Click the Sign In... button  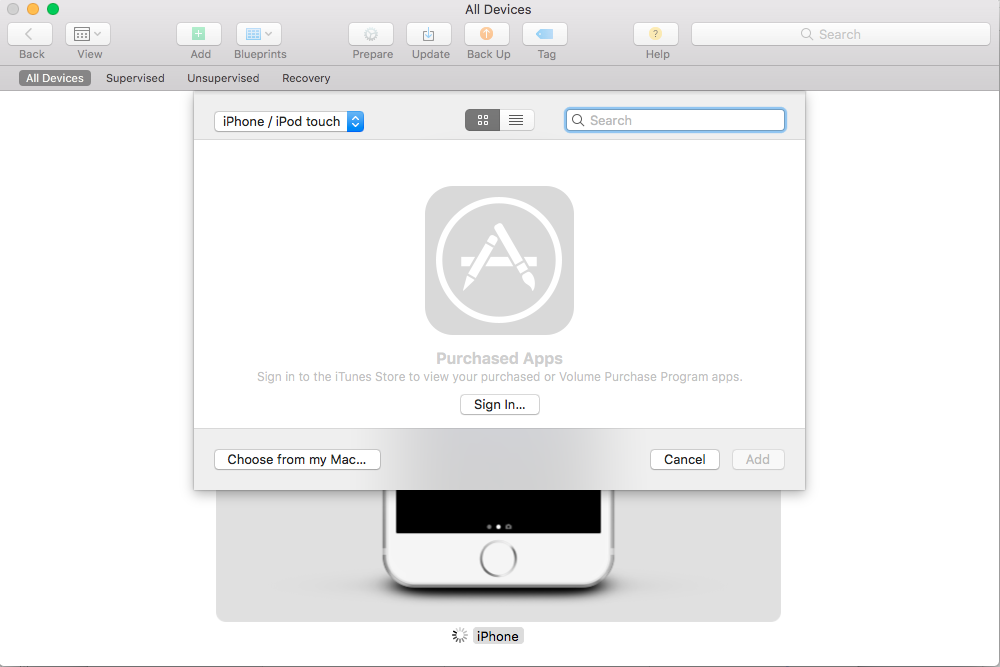coord(500,404)
